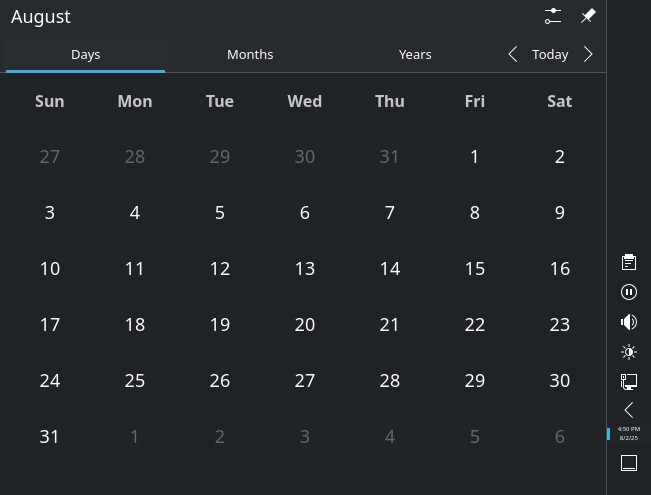Select greyed-out July 28 on Monday
The height and width of the screenshot is (495, 651).
135,157
